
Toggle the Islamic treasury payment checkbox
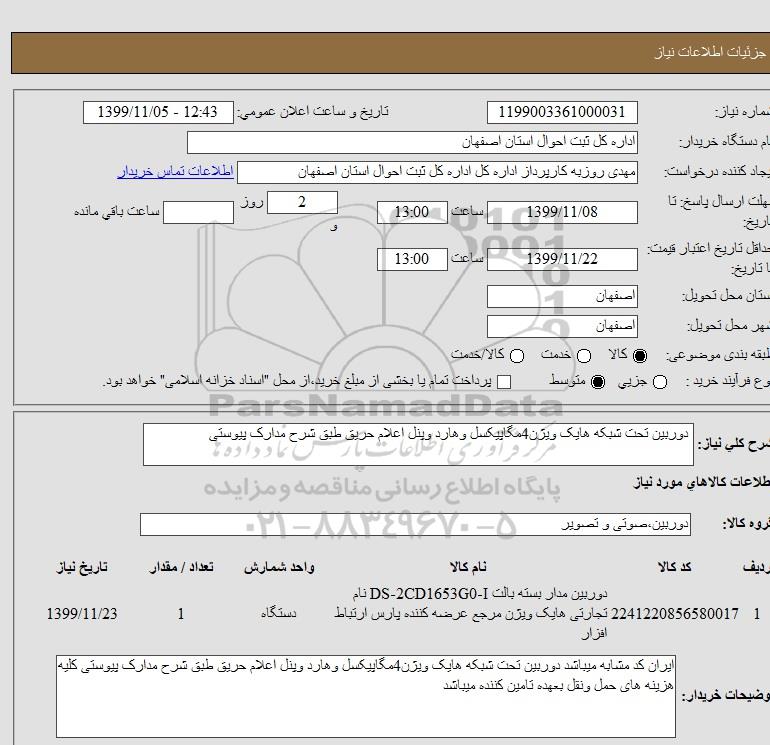point(504,382)
